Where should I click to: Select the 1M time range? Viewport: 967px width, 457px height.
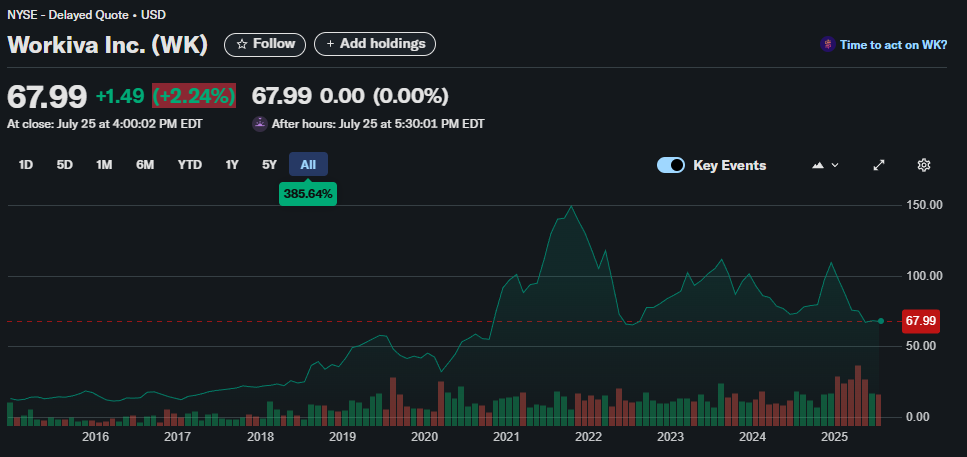pyautogui.click(x=104, y=165)
